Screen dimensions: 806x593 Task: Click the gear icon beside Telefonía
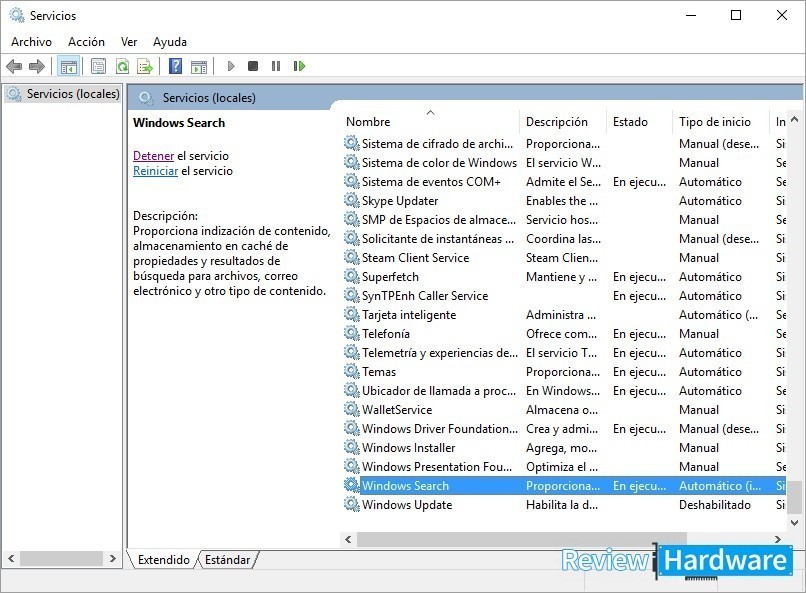[x=352, y=333]
